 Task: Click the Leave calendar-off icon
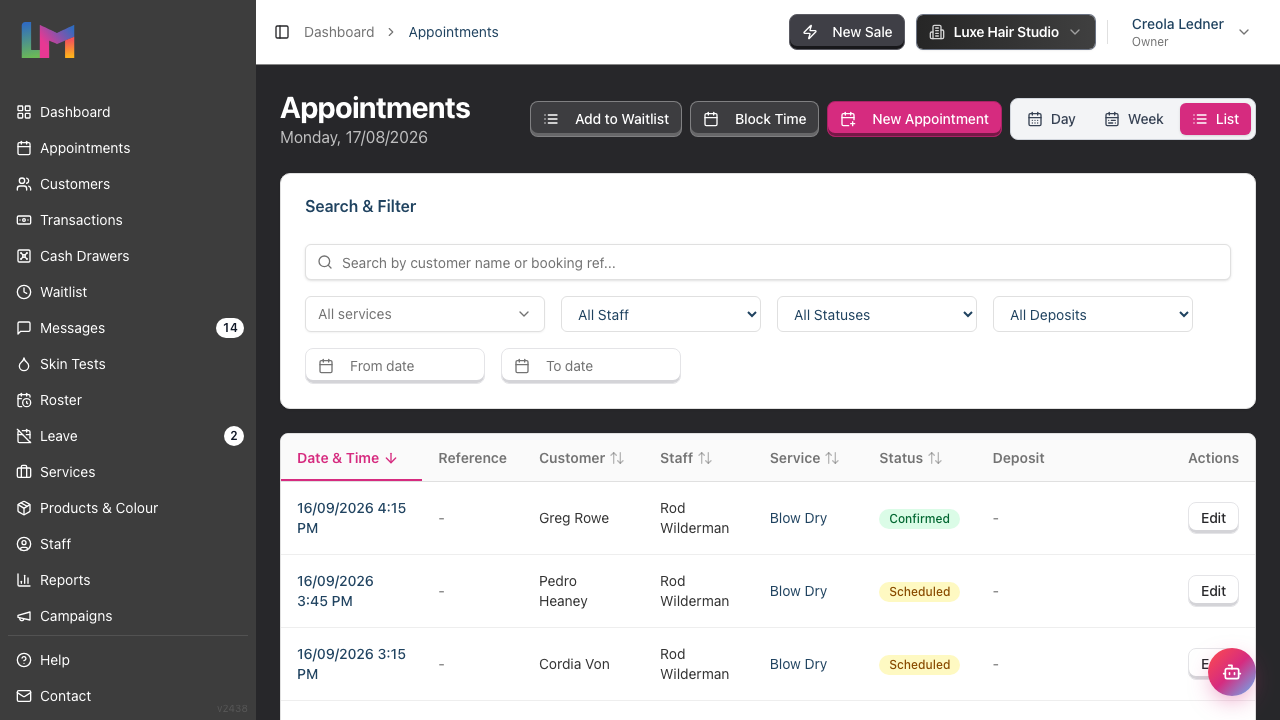pos(24,436)
